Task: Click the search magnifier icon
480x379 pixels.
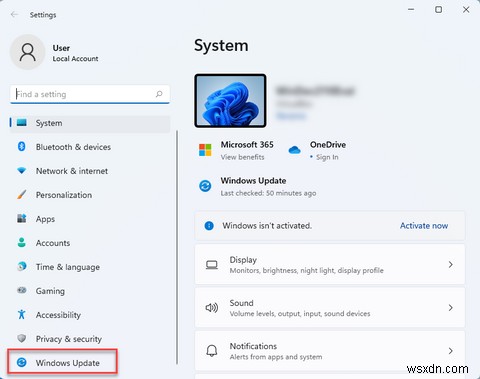Action: pyautogui.click(x=159, y=94)
